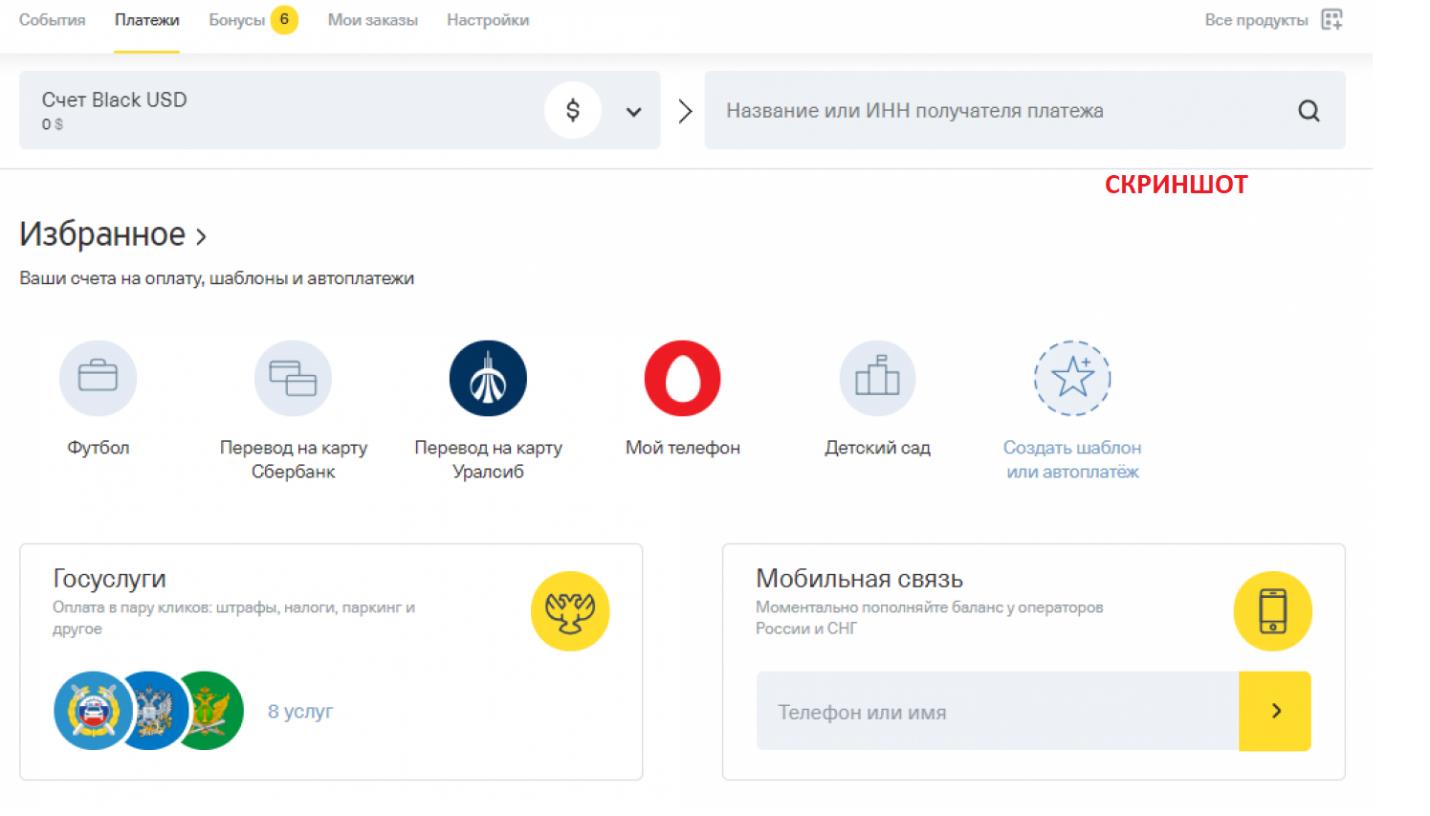Image resolution: width=1430 pixels, height=816 pixels.
Task: Open the all-products grid icon
Action: point(1332,20)
